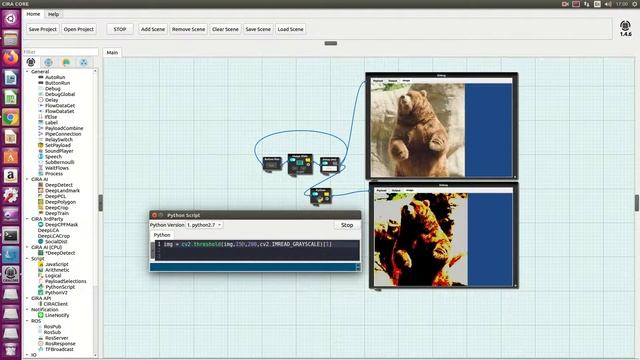Select the TFBroadcast node item
The height and width of the screenshot is (360, 640).
(56, 349)
